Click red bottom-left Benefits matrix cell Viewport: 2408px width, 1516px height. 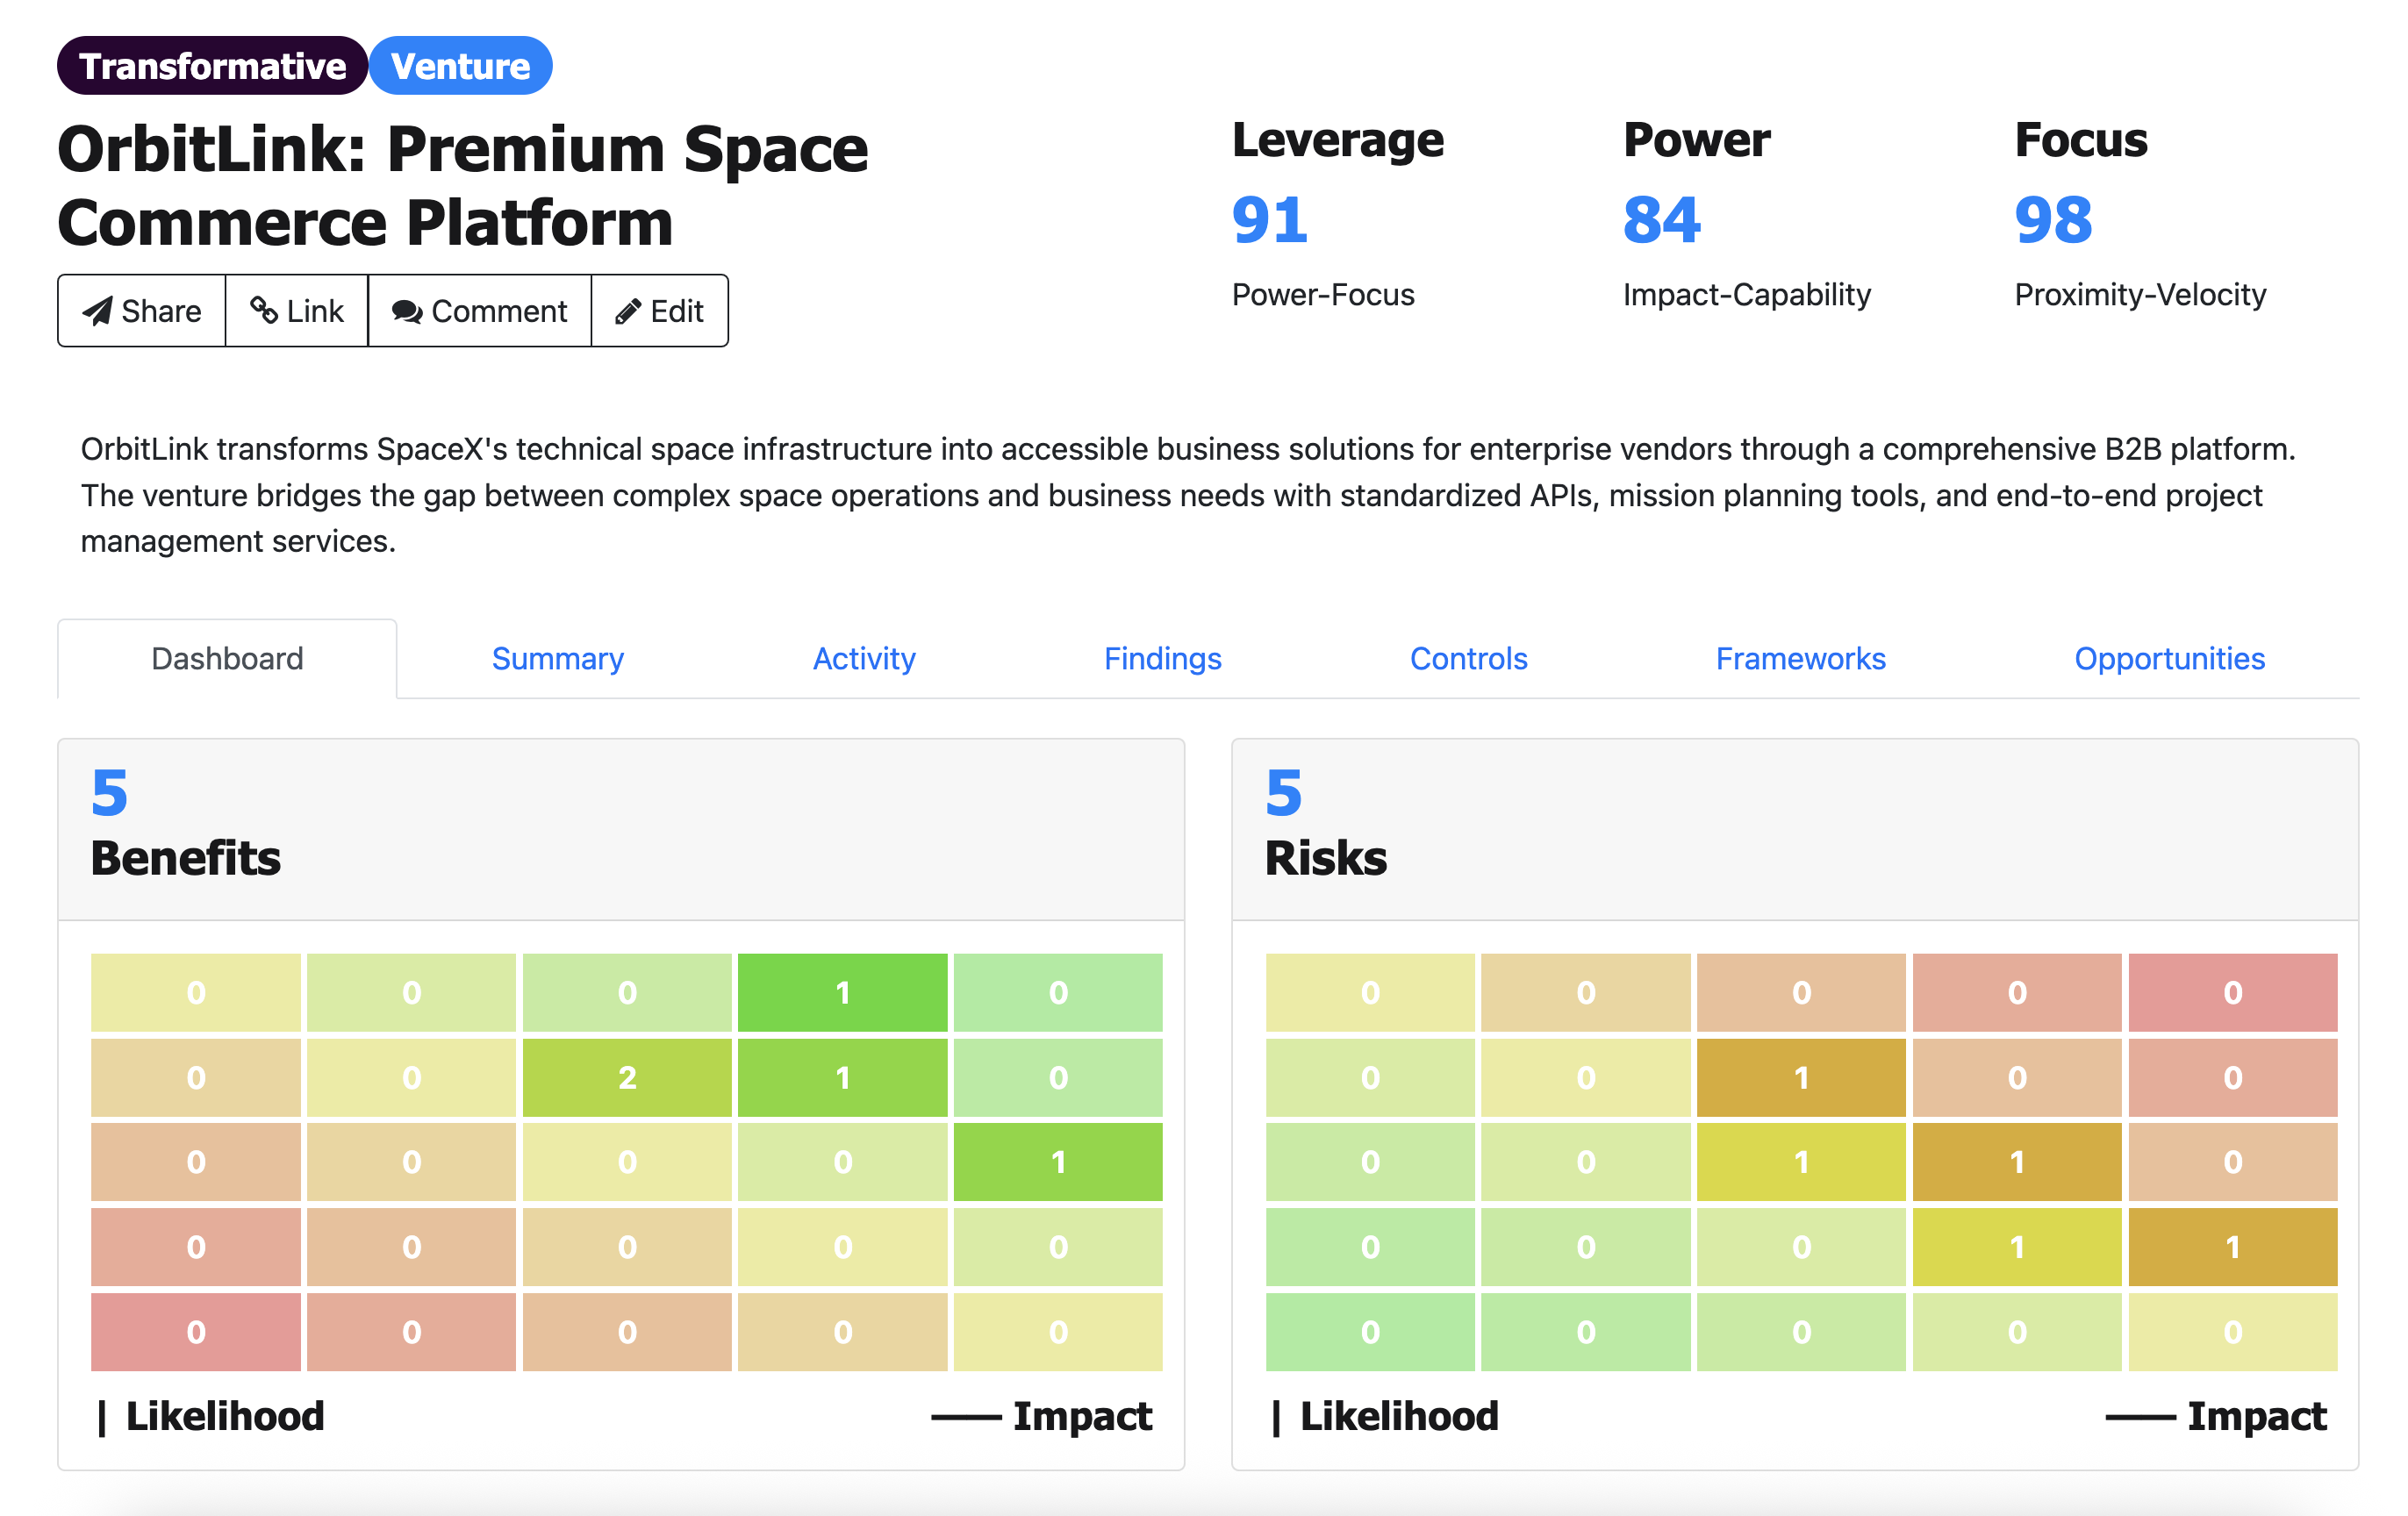click(x=196, y=1332)
